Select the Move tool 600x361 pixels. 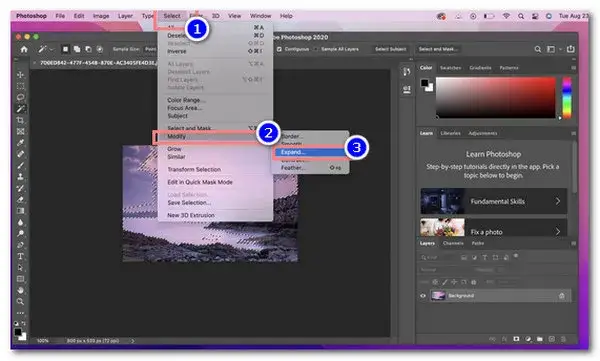click(x=20, y=74)
